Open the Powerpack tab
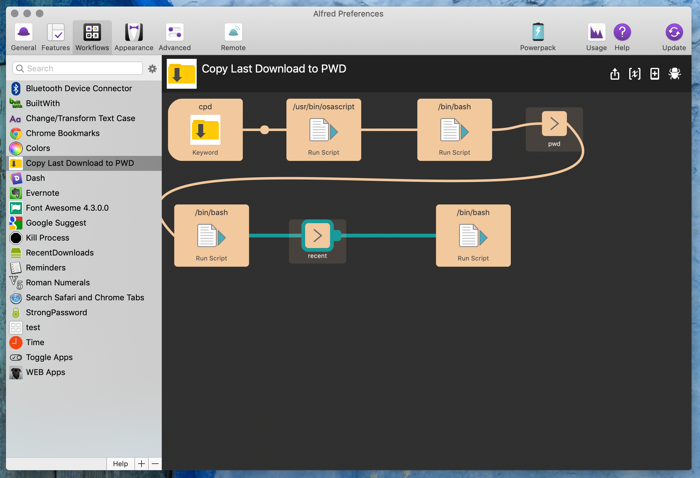The width and height of the screenshot is (700, 478). click(538, 37)
